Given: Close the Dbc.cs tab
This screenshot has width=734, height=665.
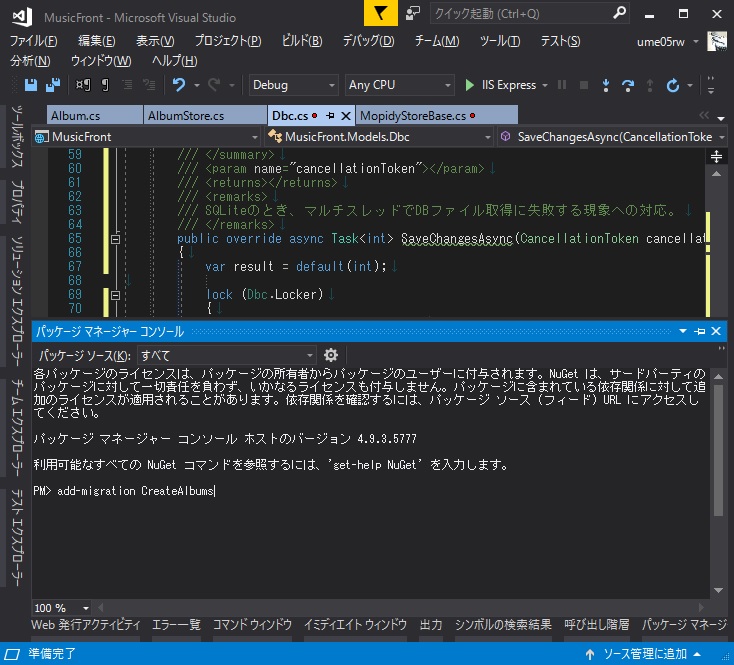Looking at the screenshot, I should pos(346,116).
